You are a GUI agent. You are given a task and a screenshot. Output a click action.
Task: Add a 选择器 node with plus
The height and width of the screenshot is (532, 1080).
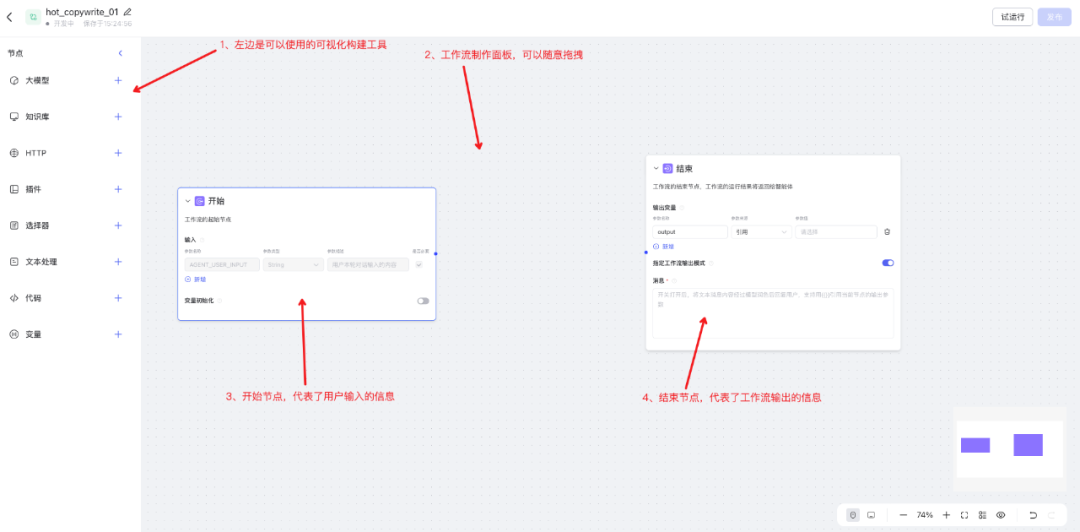point(118,225)
